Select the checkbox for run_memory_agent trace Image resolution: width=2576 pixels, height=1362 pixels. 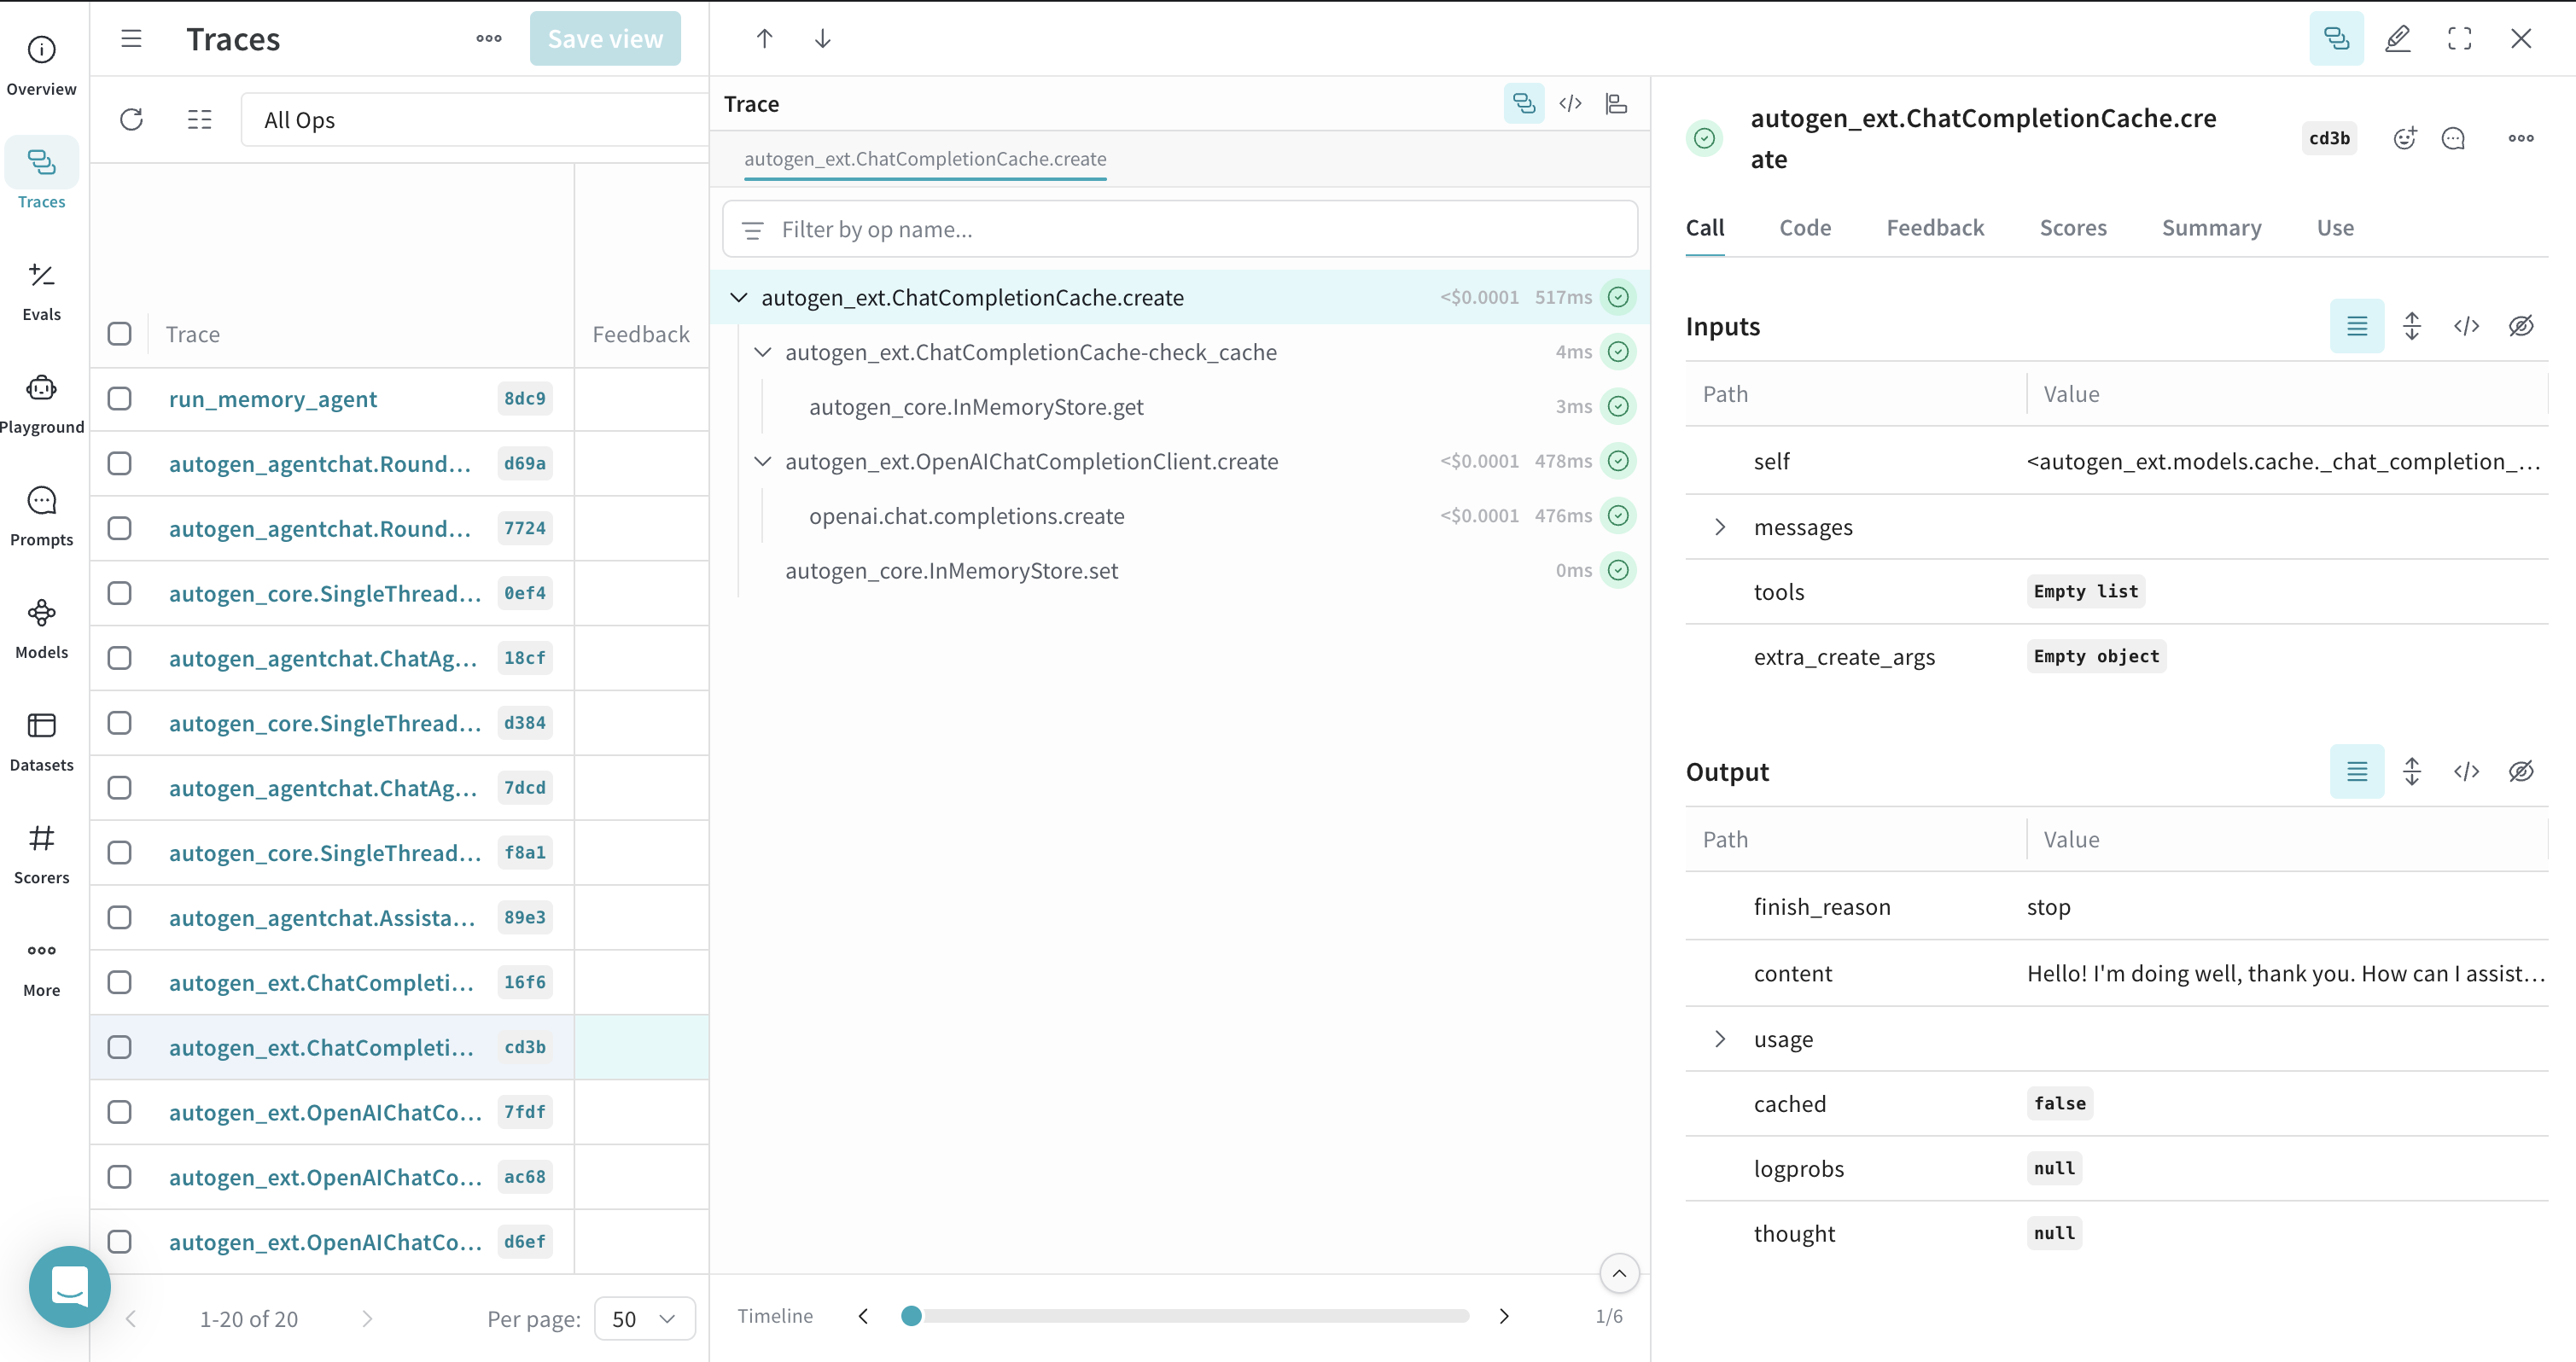point(120,398)
